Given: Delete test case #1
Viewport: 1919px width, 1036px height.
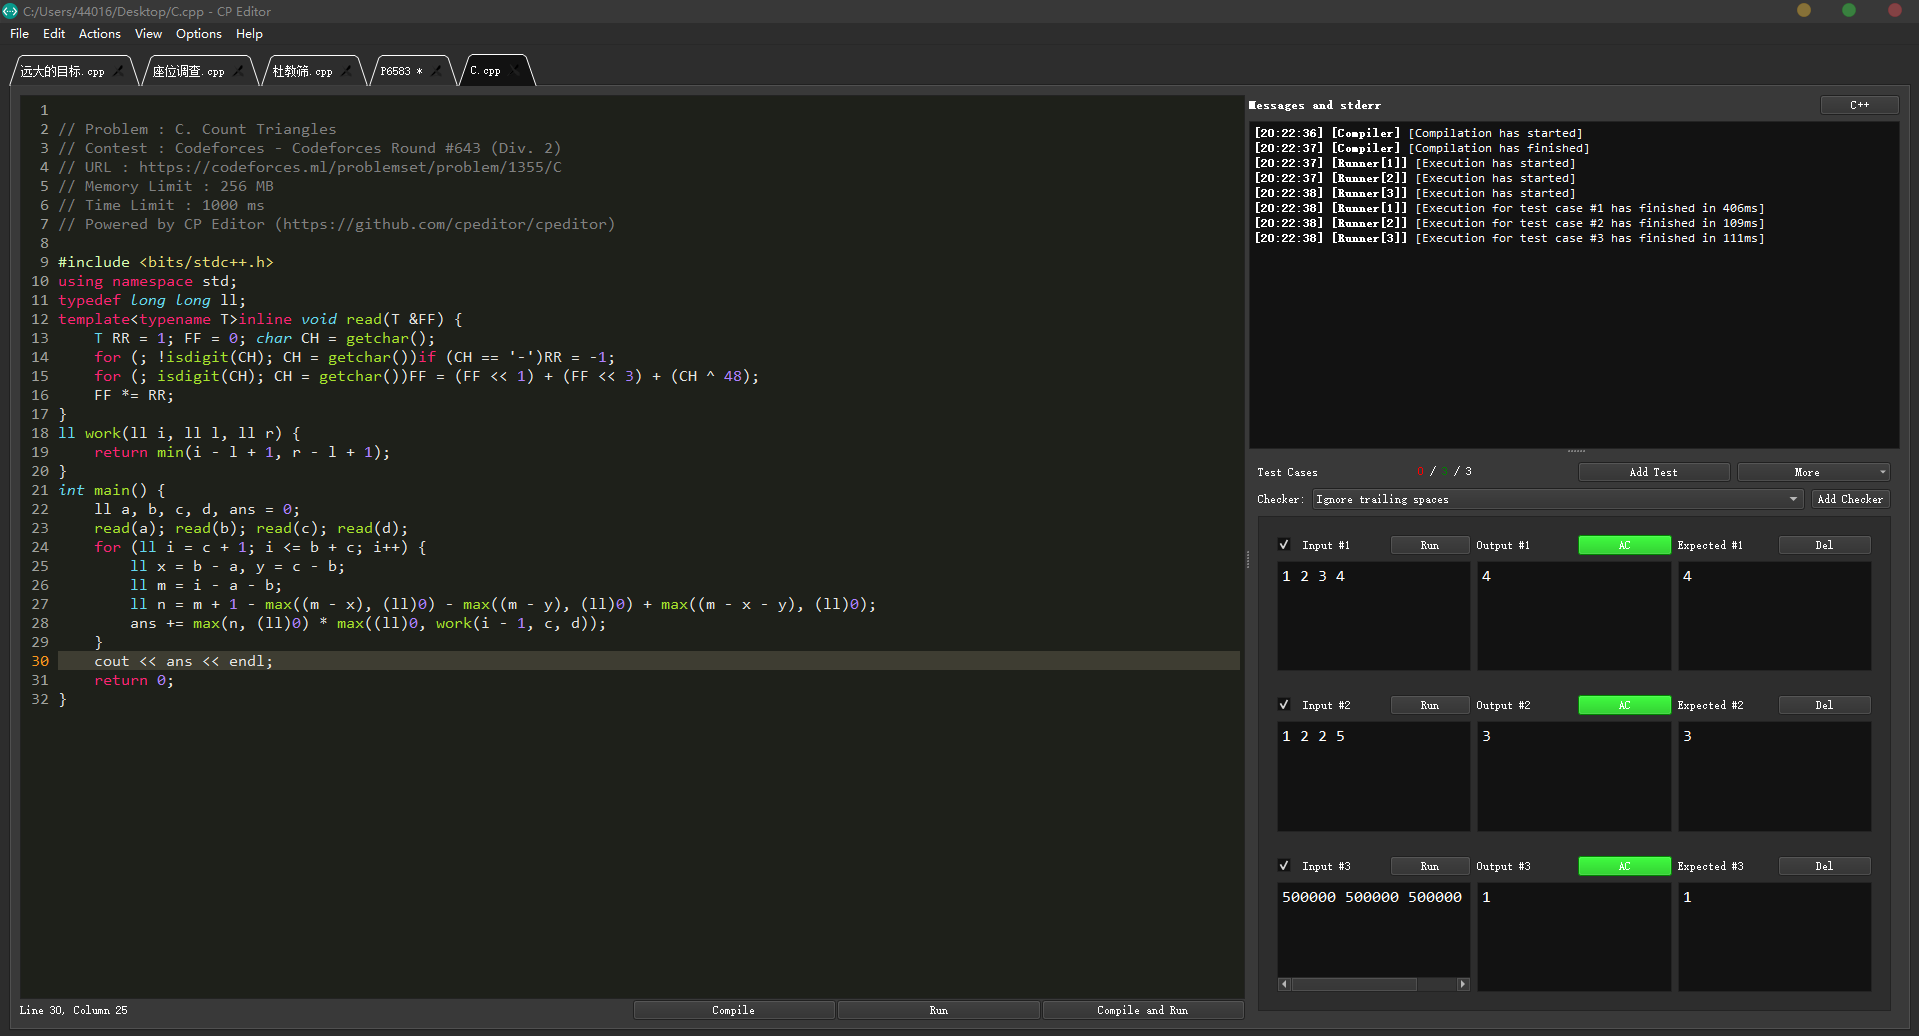Looking at the screenshot, I should click(1824, 545).
